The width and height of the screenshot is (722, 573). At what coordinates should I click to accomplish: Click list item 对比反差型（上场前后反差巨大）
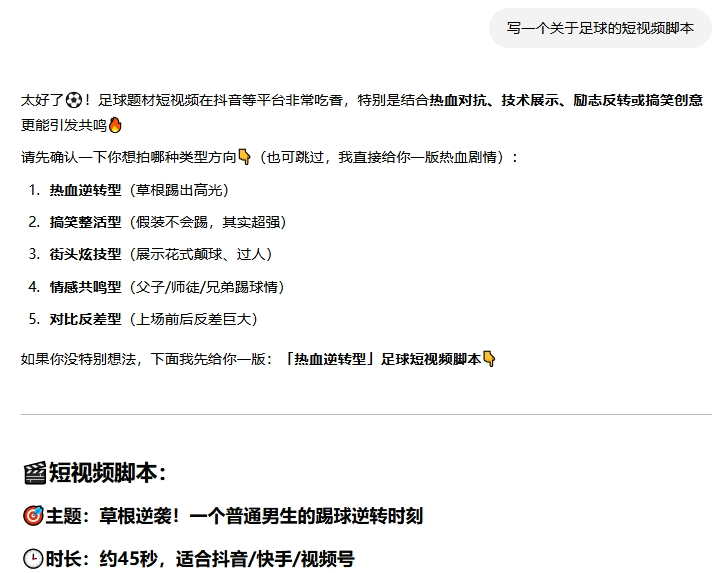154,319
